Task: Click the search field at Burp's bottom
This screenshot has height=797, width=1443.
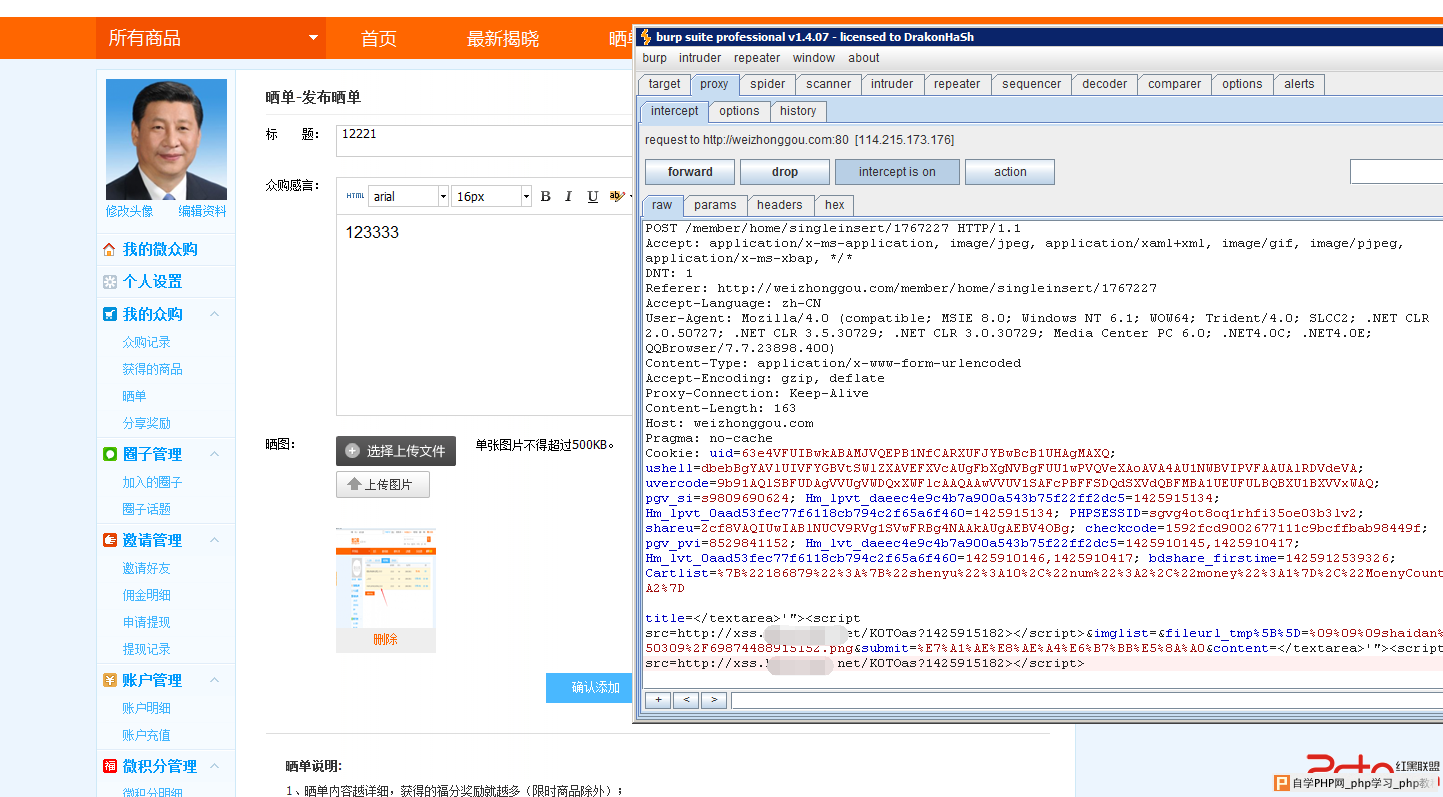Action: [1086, 700]
